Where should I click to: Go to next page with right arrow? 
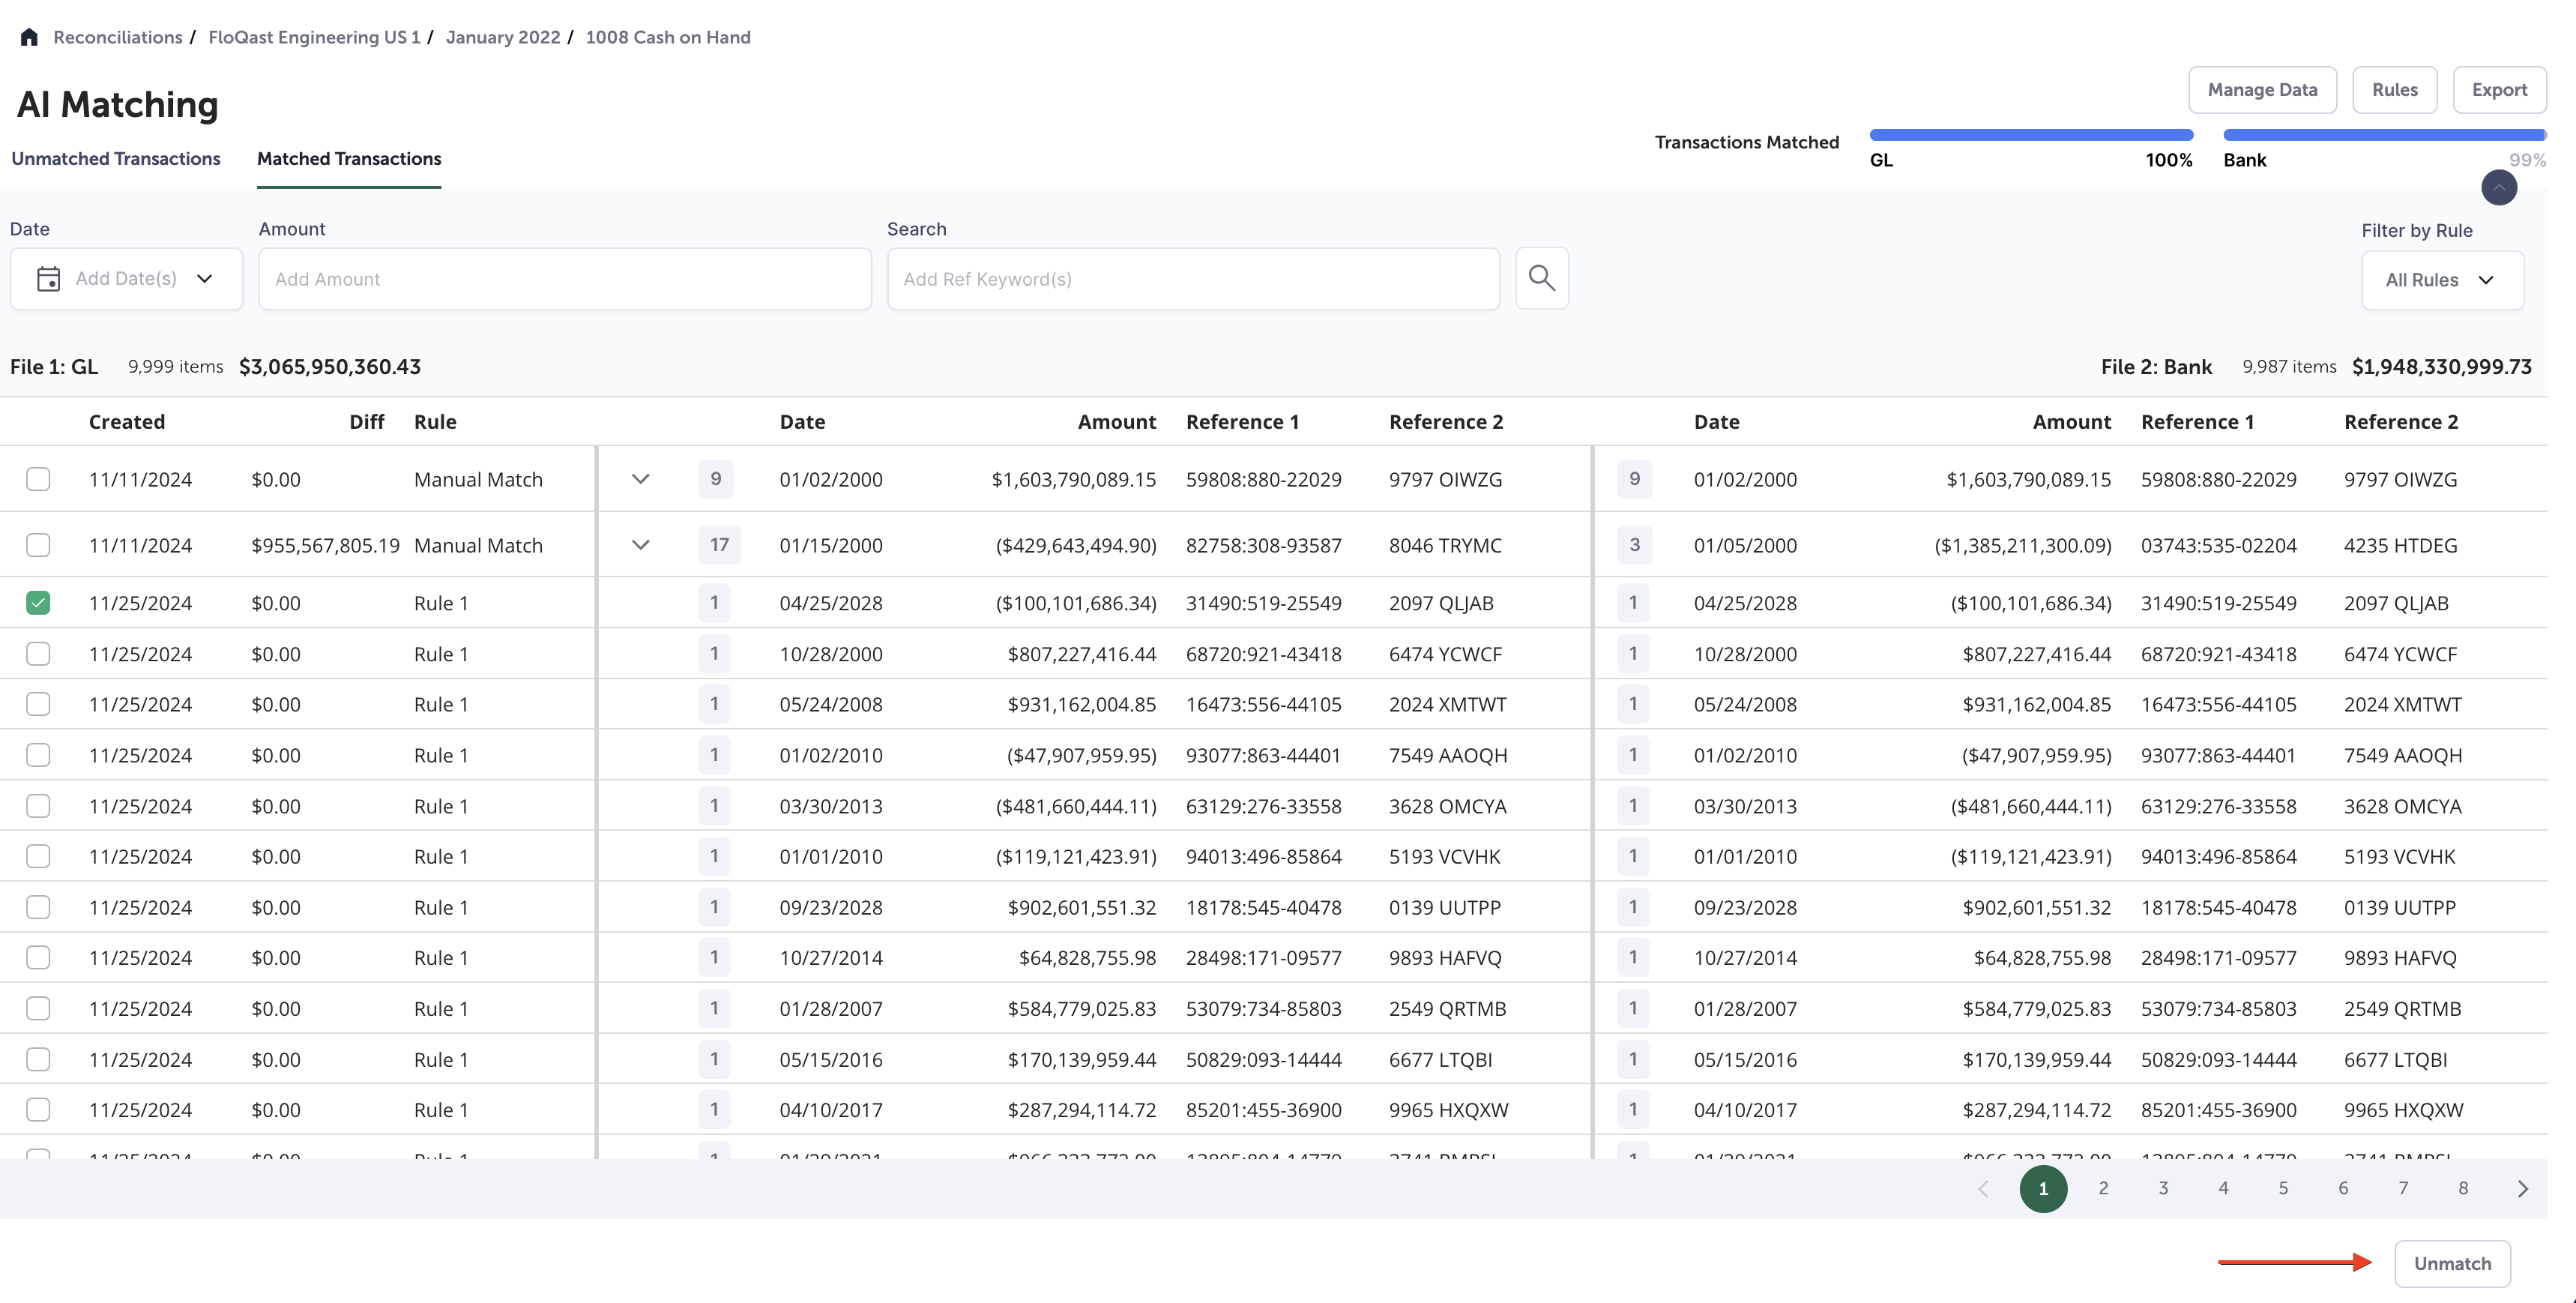click(x=2522, y=1188)
